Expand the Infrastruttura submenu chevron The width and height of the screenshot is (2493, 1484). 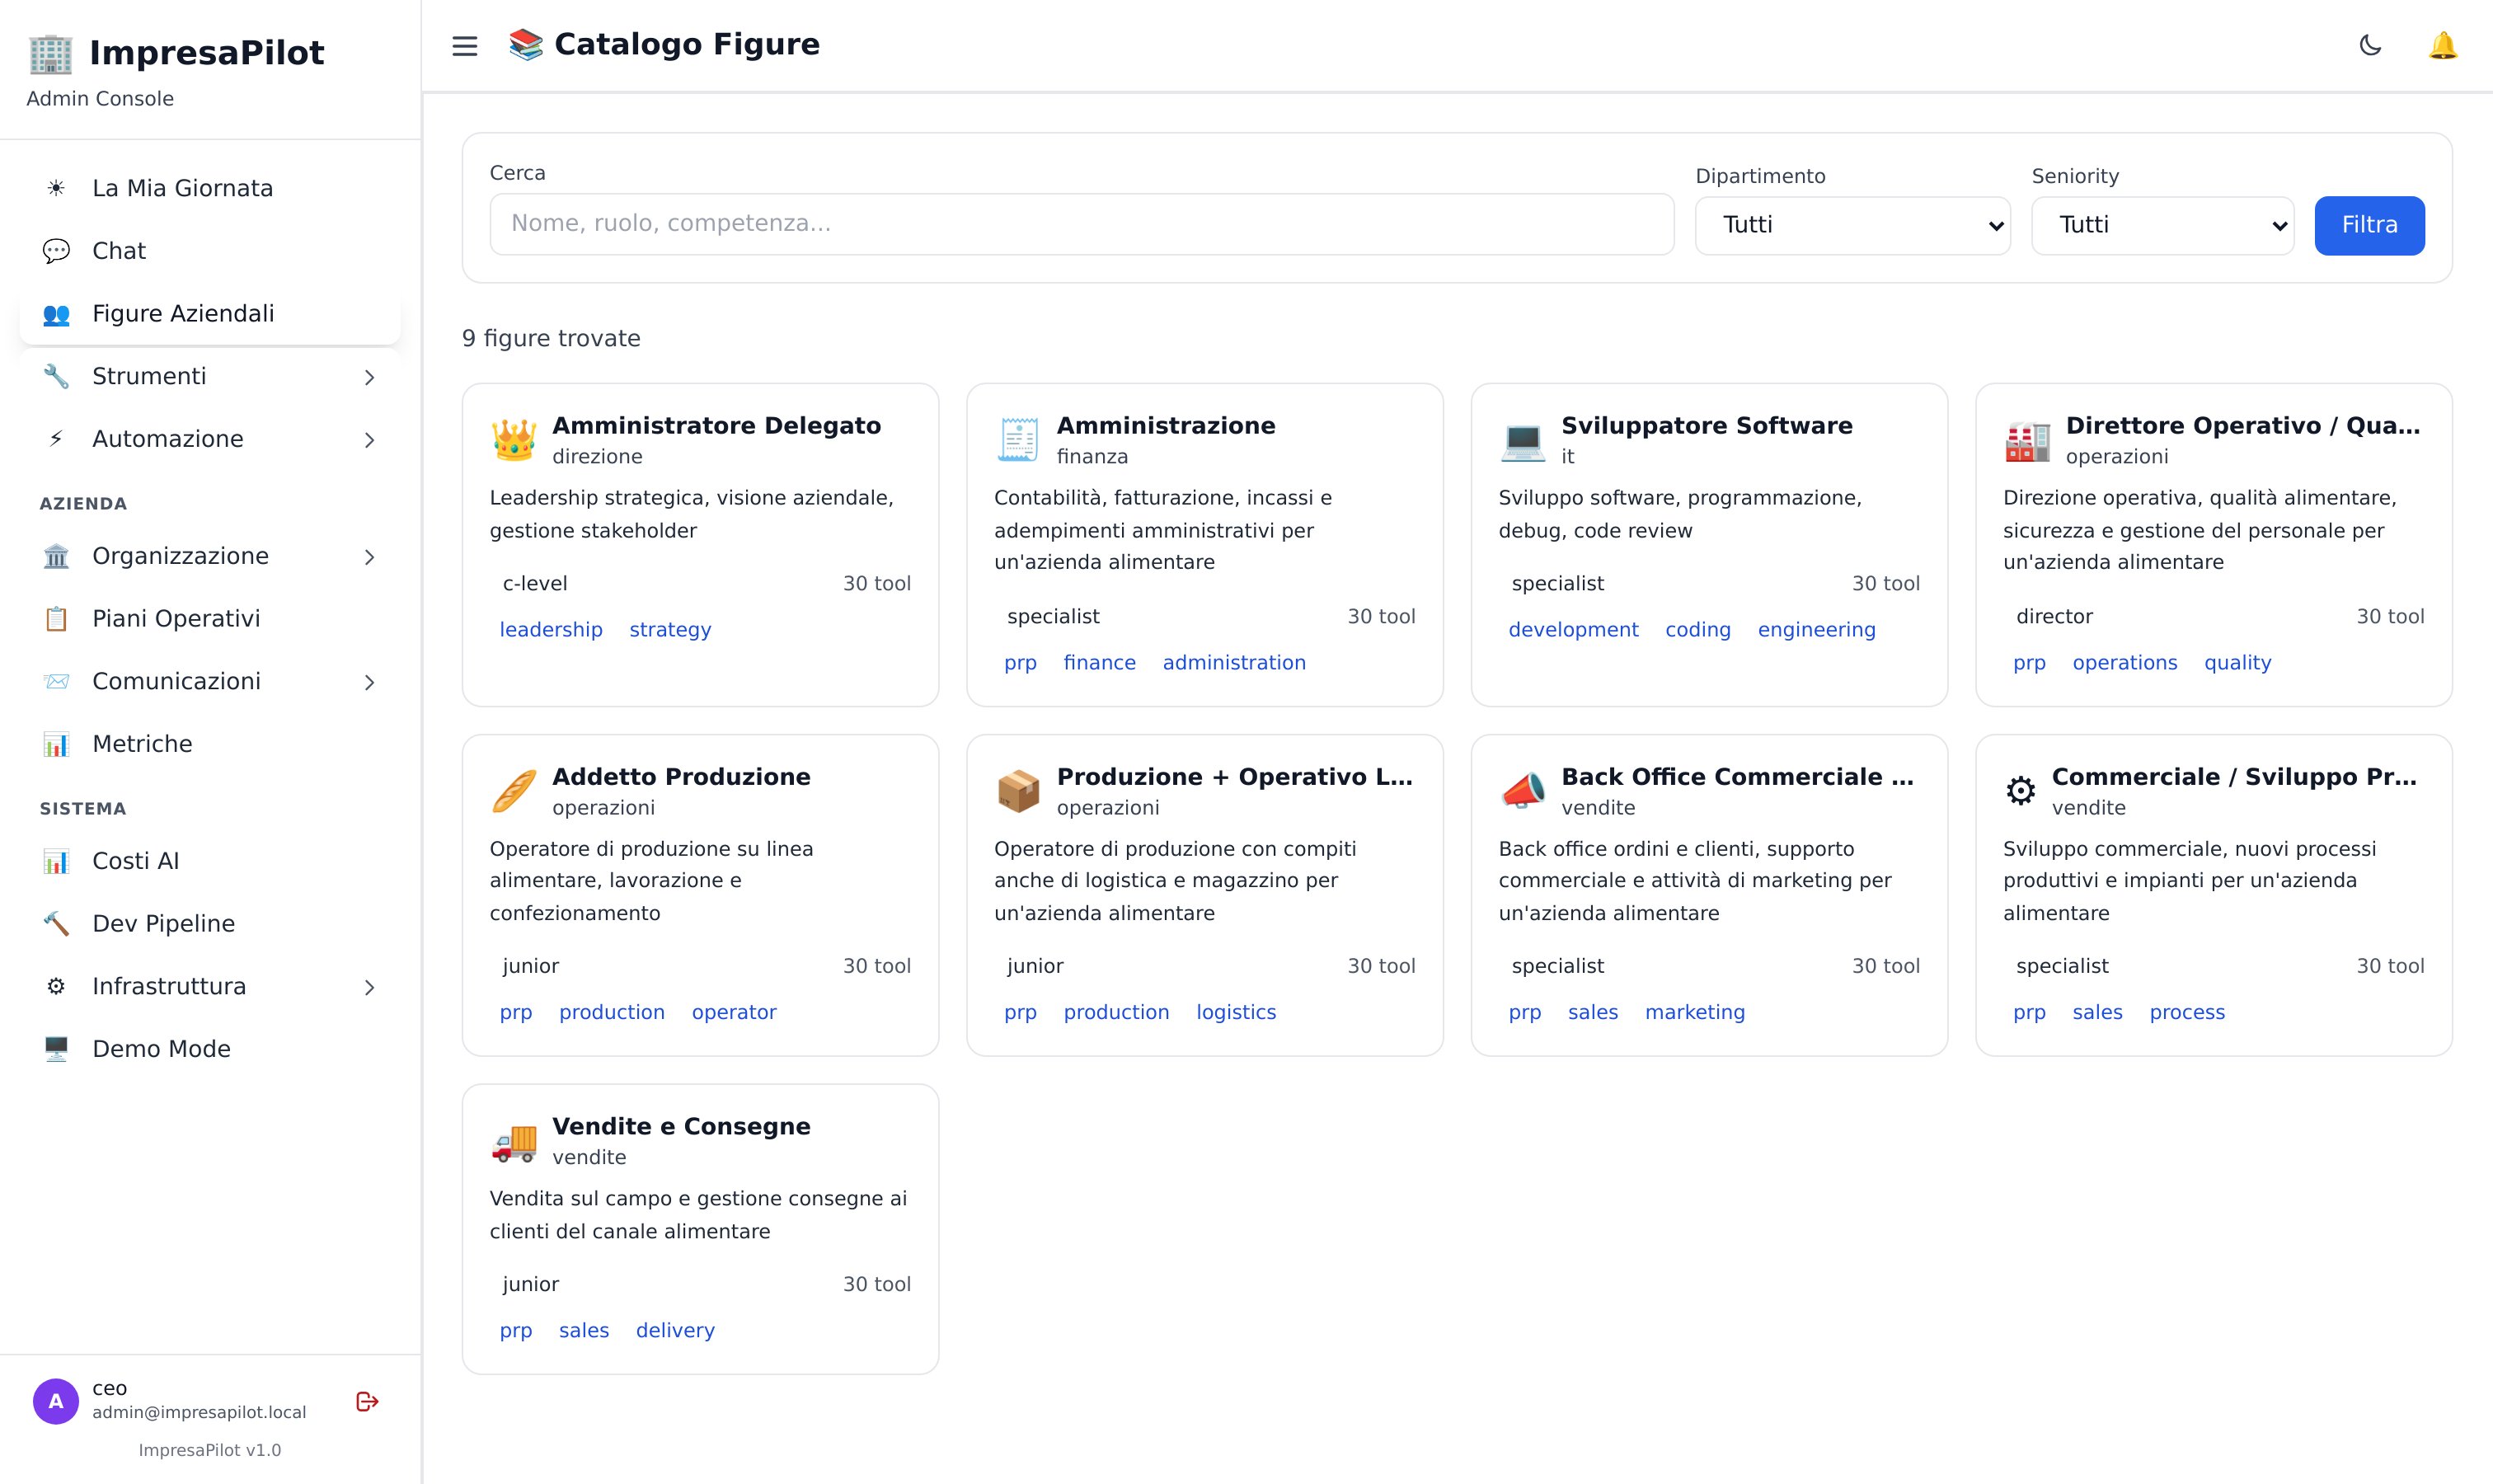(369, 987)
